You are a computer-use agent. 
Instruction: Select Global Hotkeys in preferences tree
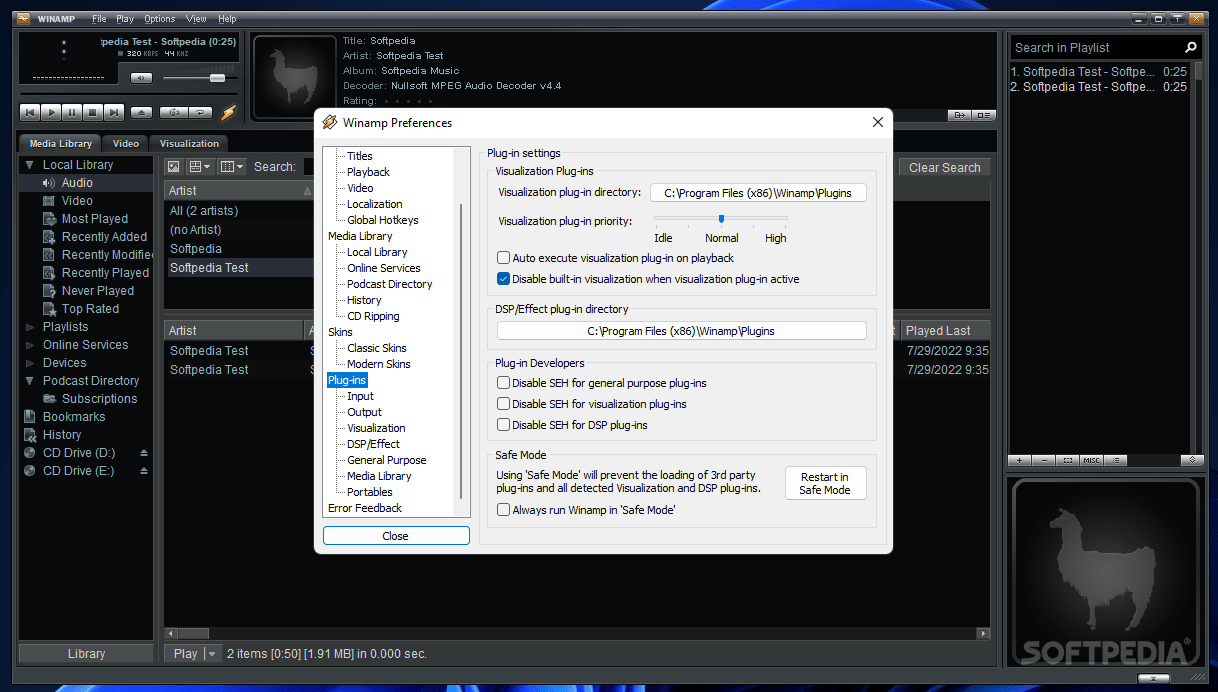[383, 220]
